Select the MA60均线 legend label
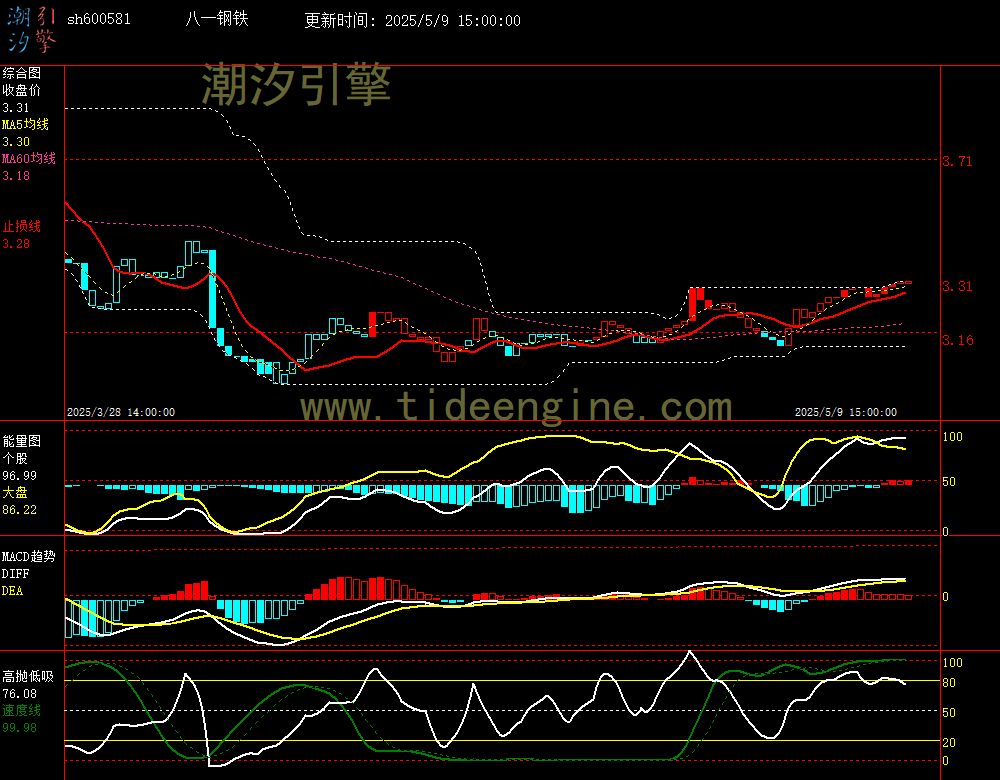The height and width of the screenshot is (780, 1000). click(29, 158)
